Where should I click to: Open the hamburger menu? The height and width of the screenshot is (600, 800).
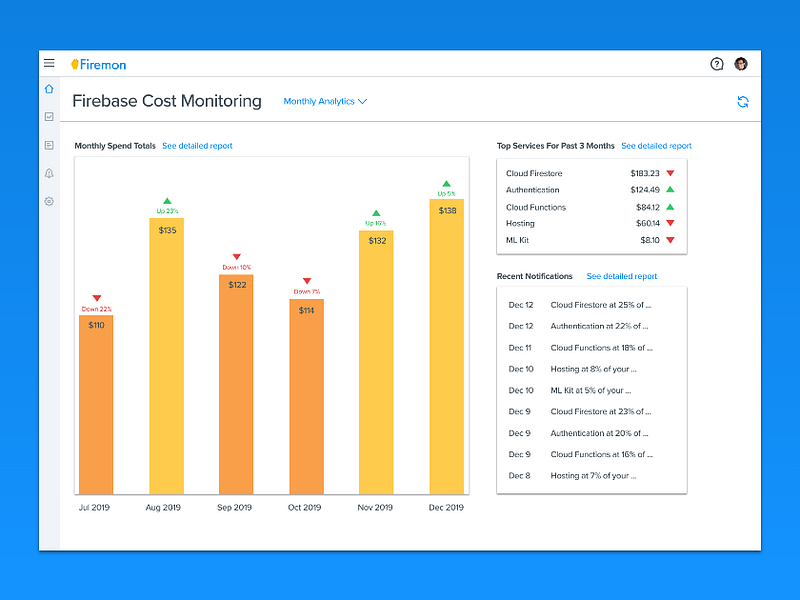pyautogui.click(x=49, y=63)
